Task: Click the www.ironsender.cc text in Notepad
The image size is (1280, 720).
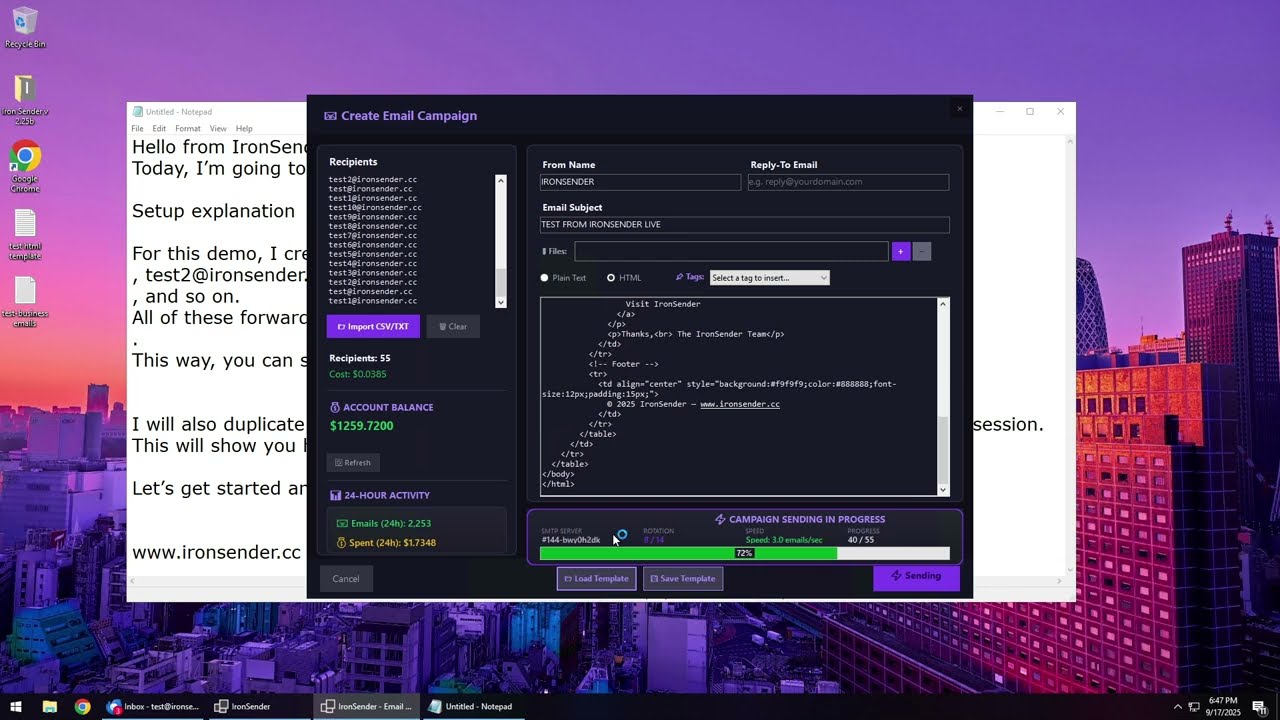Action: [216, 552]
